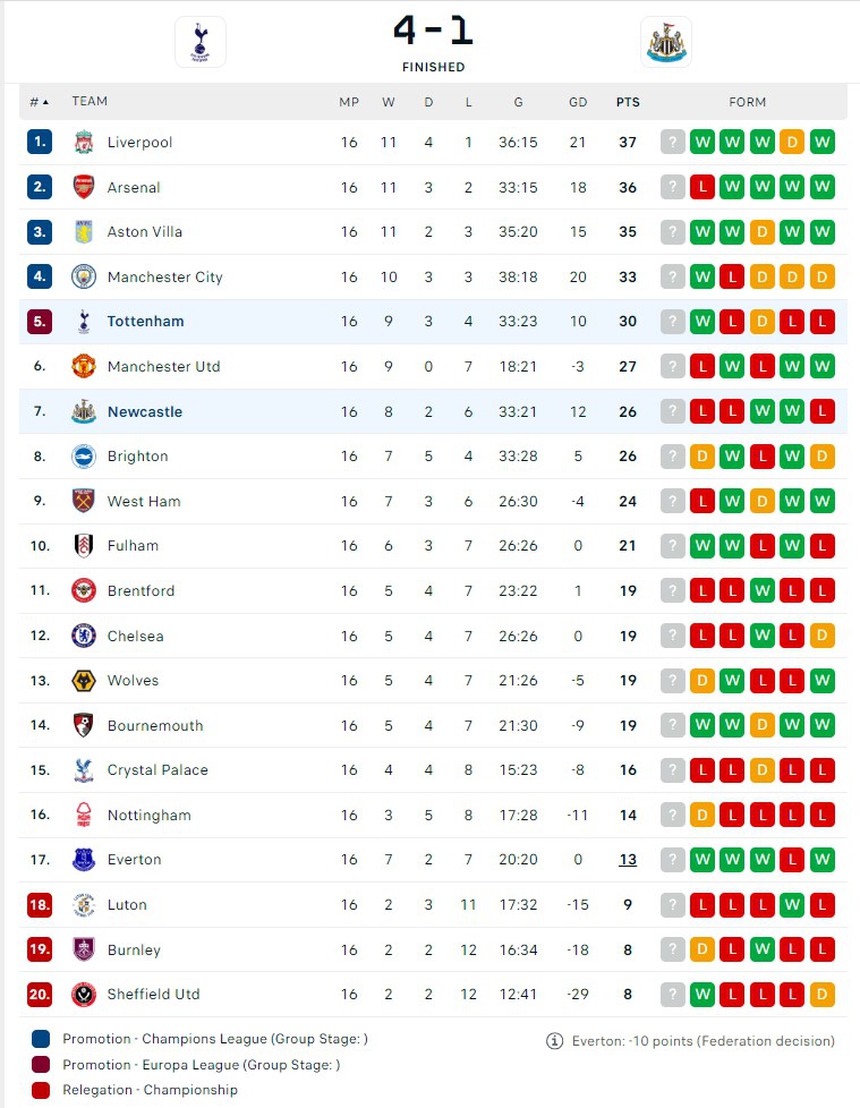Sort standings by GD column header
860x1108 pixels.
pyautogui.click(x=577, y=102)
